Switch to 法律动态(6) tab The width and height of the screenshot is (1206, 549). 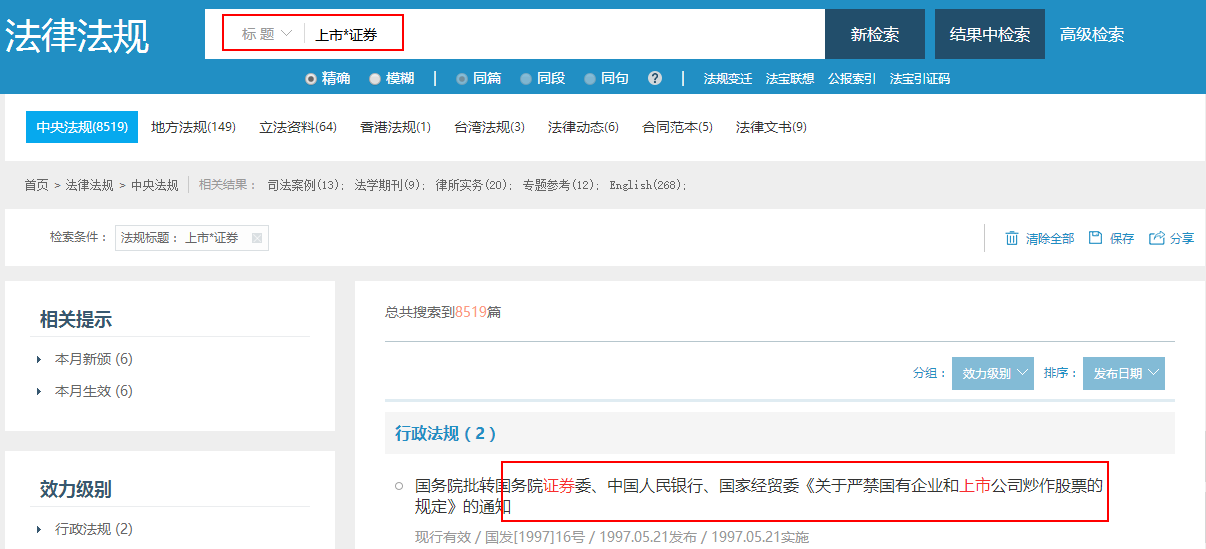click(583, 127)
